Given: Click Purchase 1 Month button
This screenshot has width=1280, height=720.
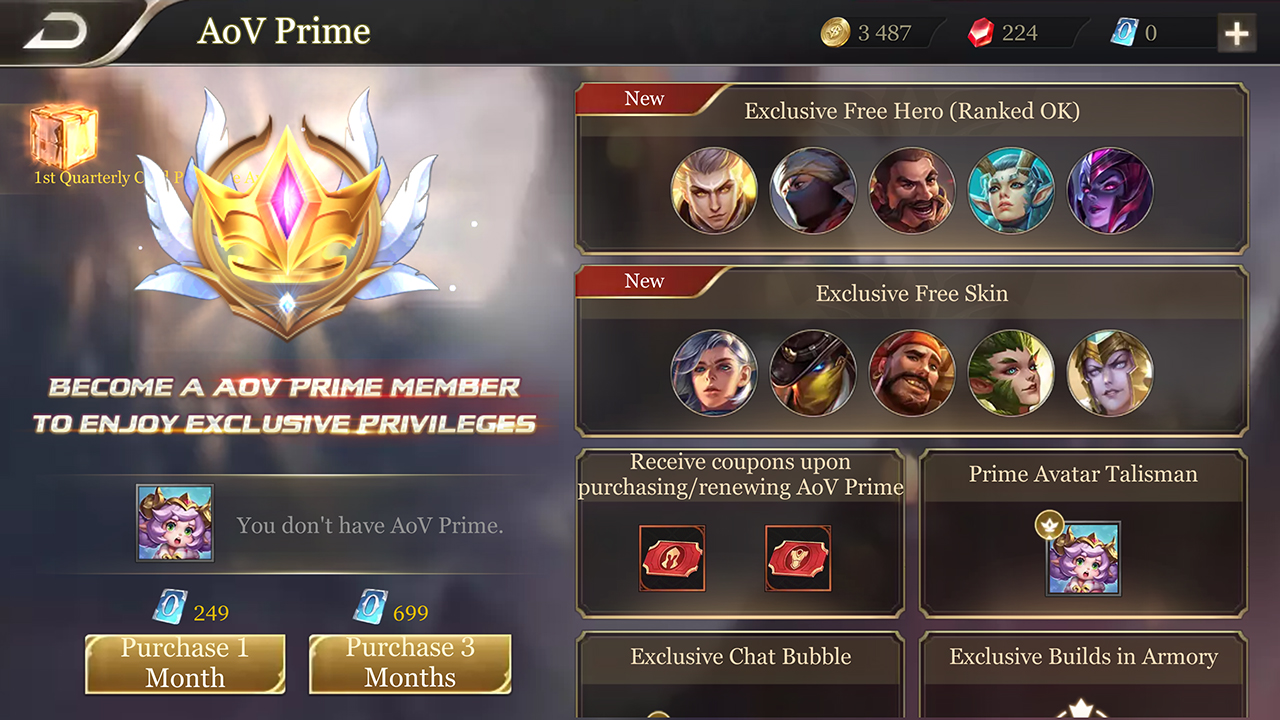Looking at the screenshot, I should coord(185,663).
